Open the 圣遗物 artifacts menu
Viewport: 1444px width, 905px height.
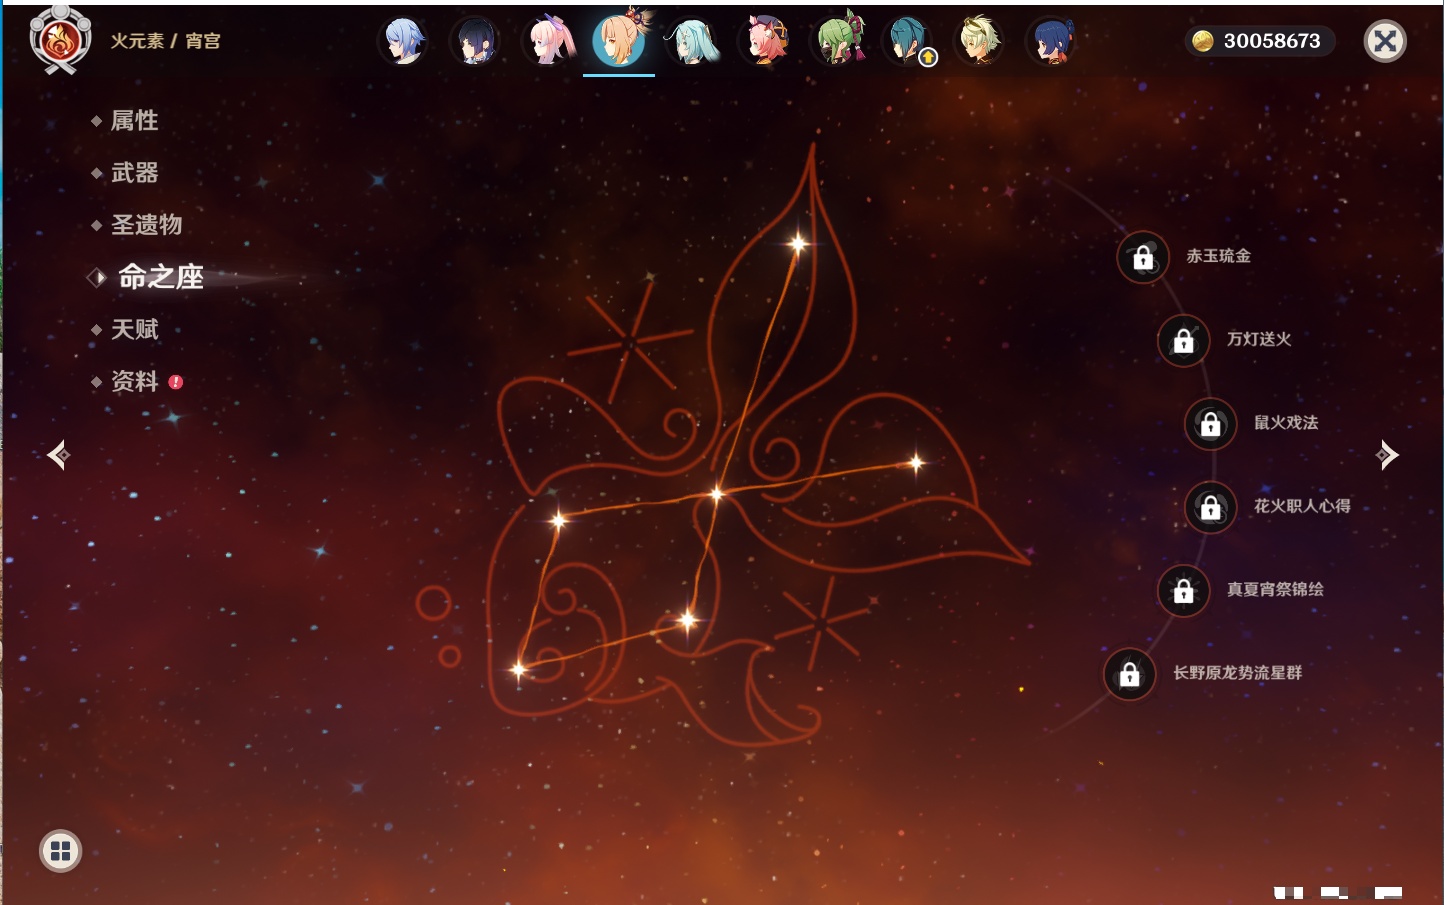[146, 225]
